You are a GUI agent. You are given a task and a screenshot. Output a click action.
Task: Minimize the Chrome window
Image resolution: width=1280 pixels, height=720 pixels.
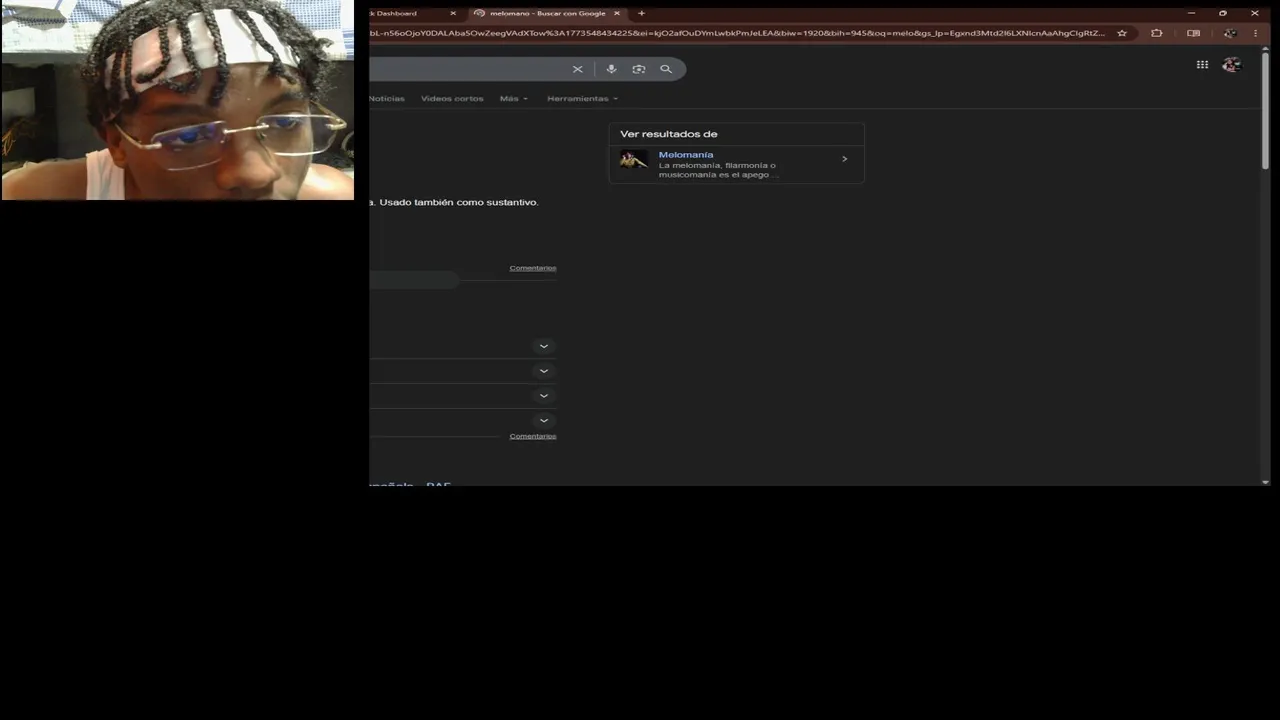1191,13
